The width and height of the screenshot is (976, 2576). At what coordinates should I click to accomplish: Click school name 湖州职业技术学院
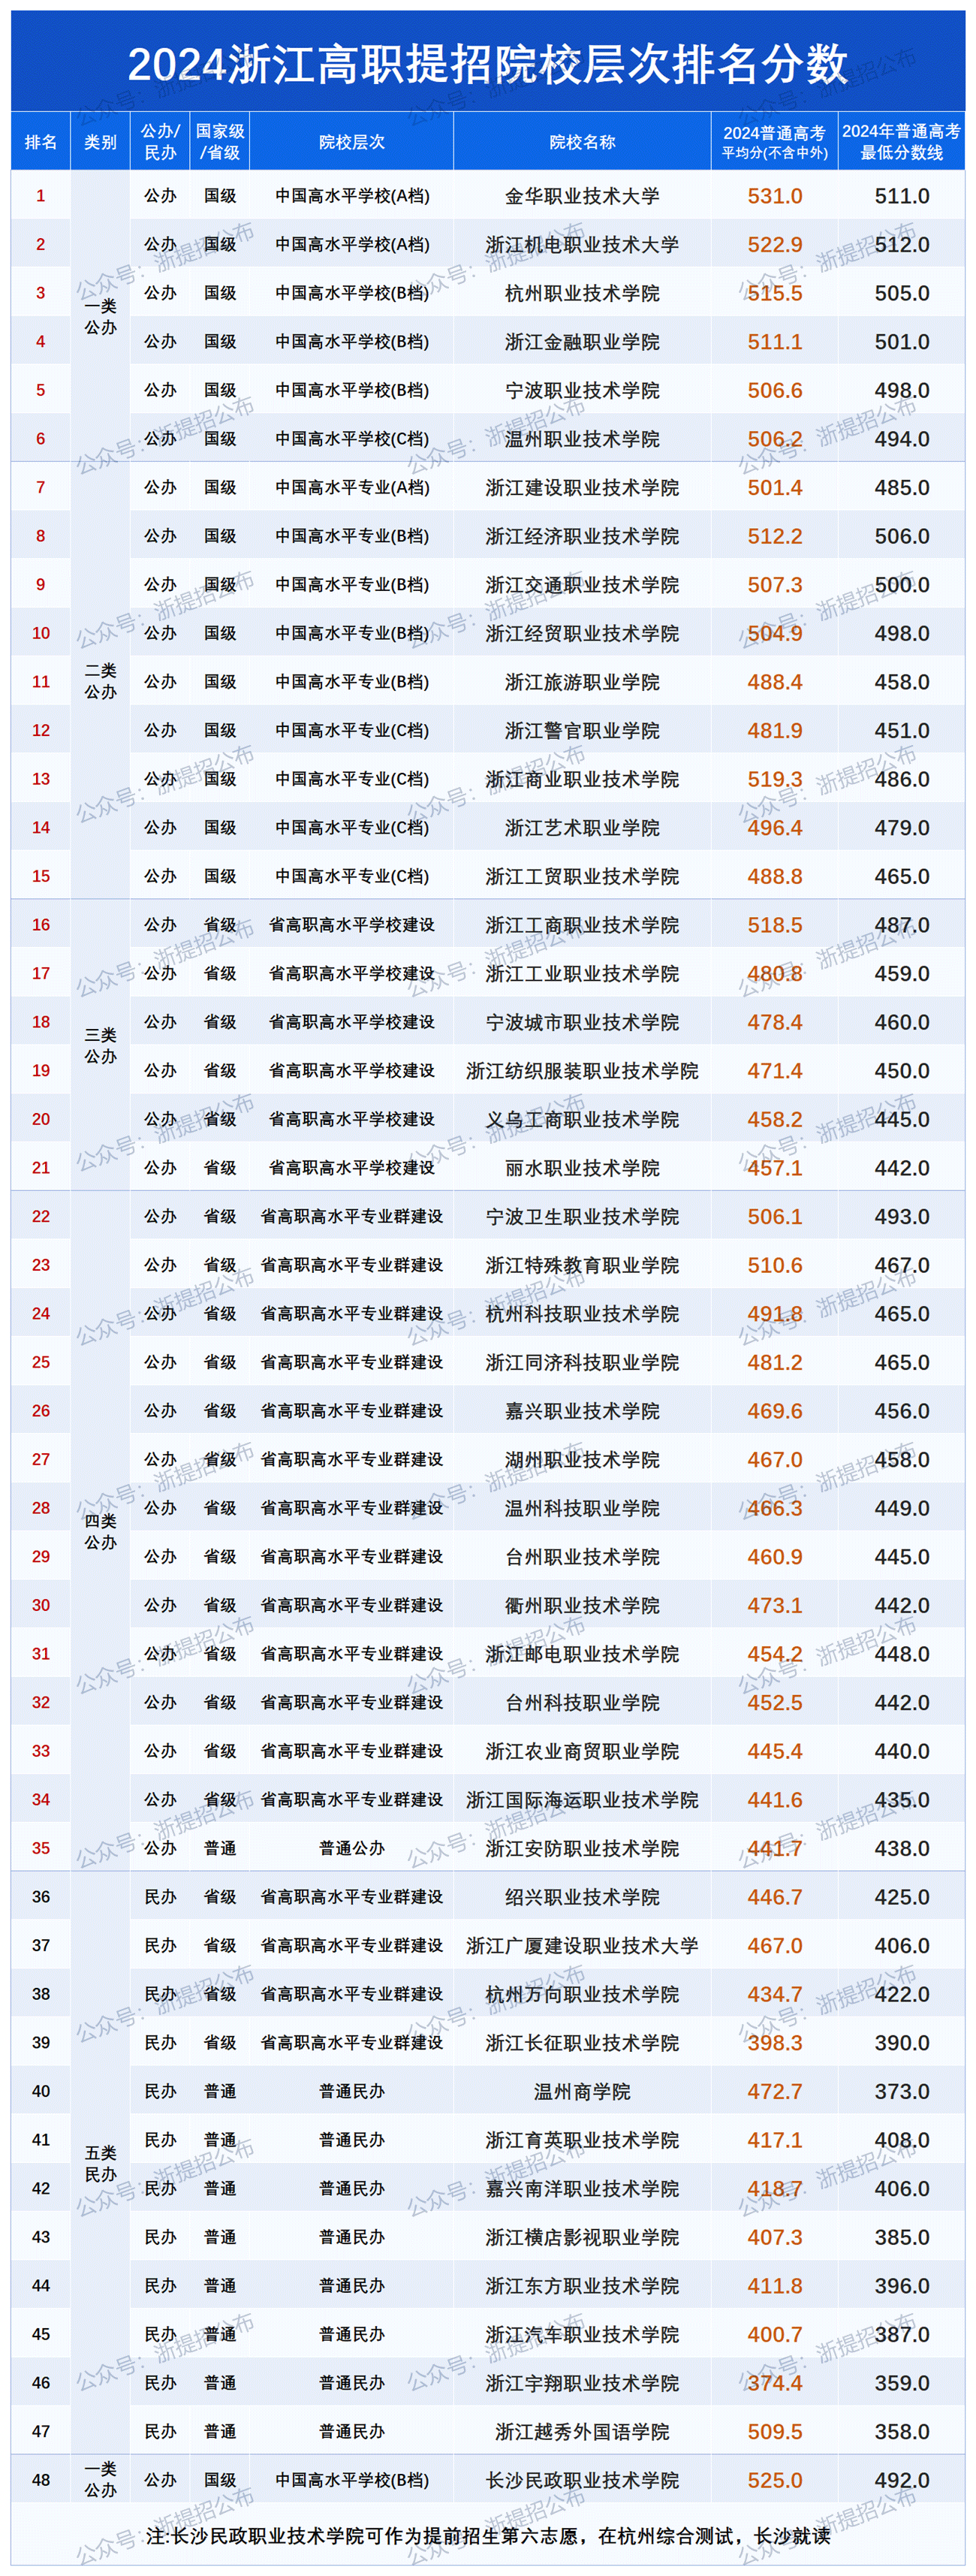(582, 1460)
